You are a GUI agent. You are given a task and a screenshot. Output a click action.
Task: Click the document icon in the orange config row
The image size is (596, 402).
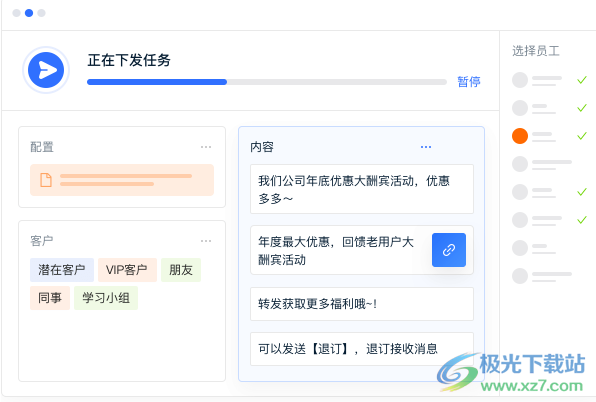click(46, 180)
